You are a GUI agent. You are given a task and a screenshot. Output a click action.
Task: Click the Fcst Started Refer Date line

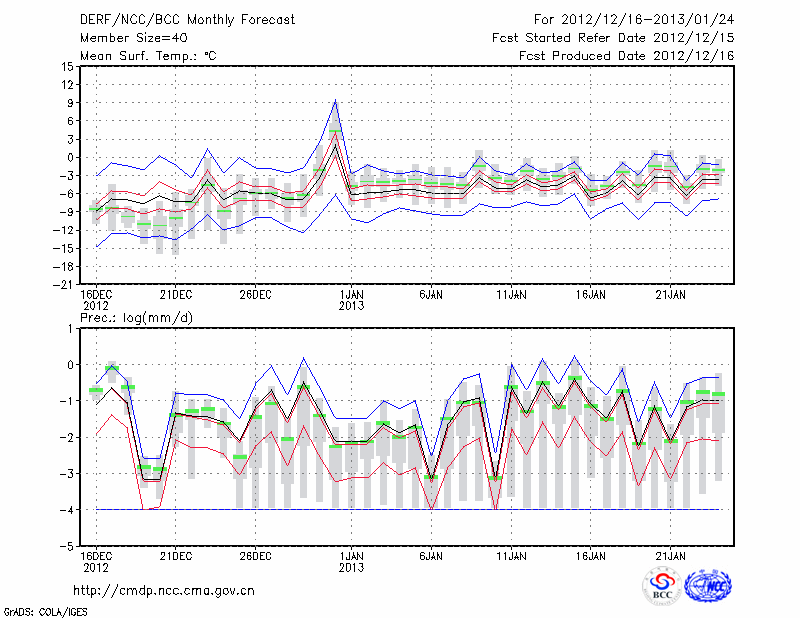click(x=613, y=37)
